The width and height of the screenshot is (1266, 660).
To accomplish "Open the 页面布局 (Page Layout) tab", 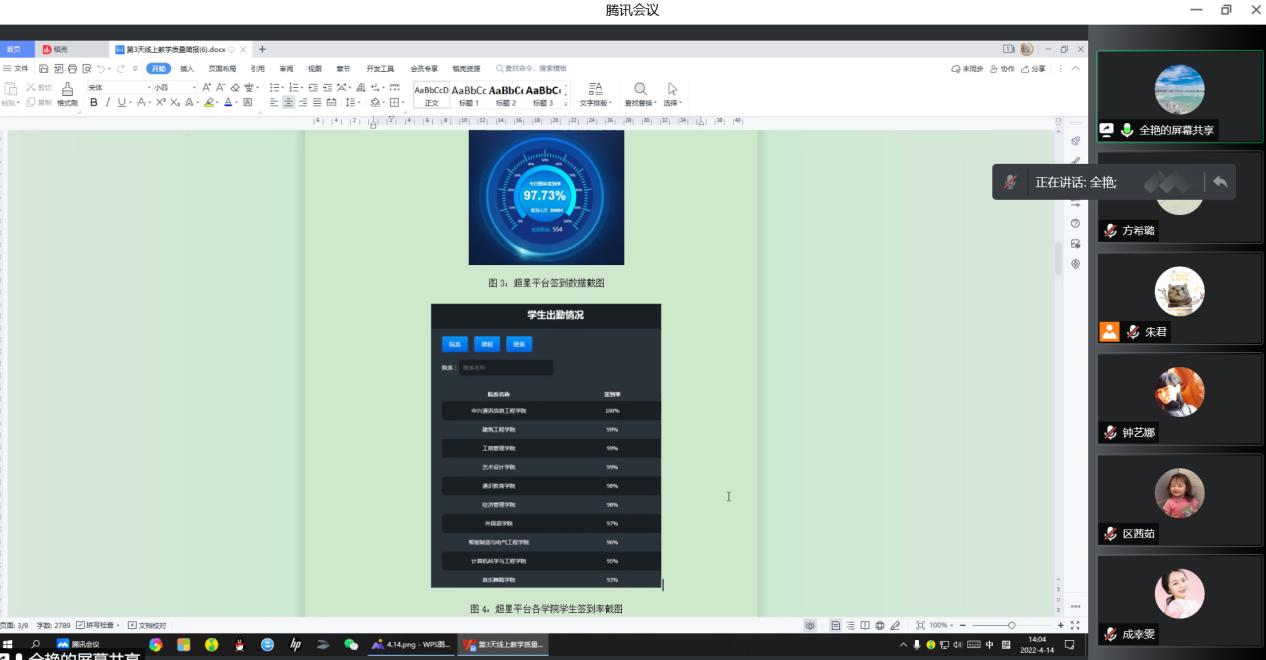I will coord(222,69).
